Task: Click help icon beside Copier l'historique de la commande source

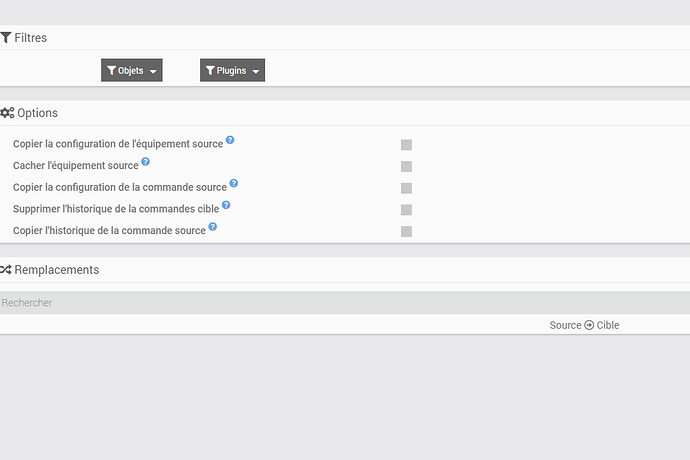Action: [x=213, y=227]
